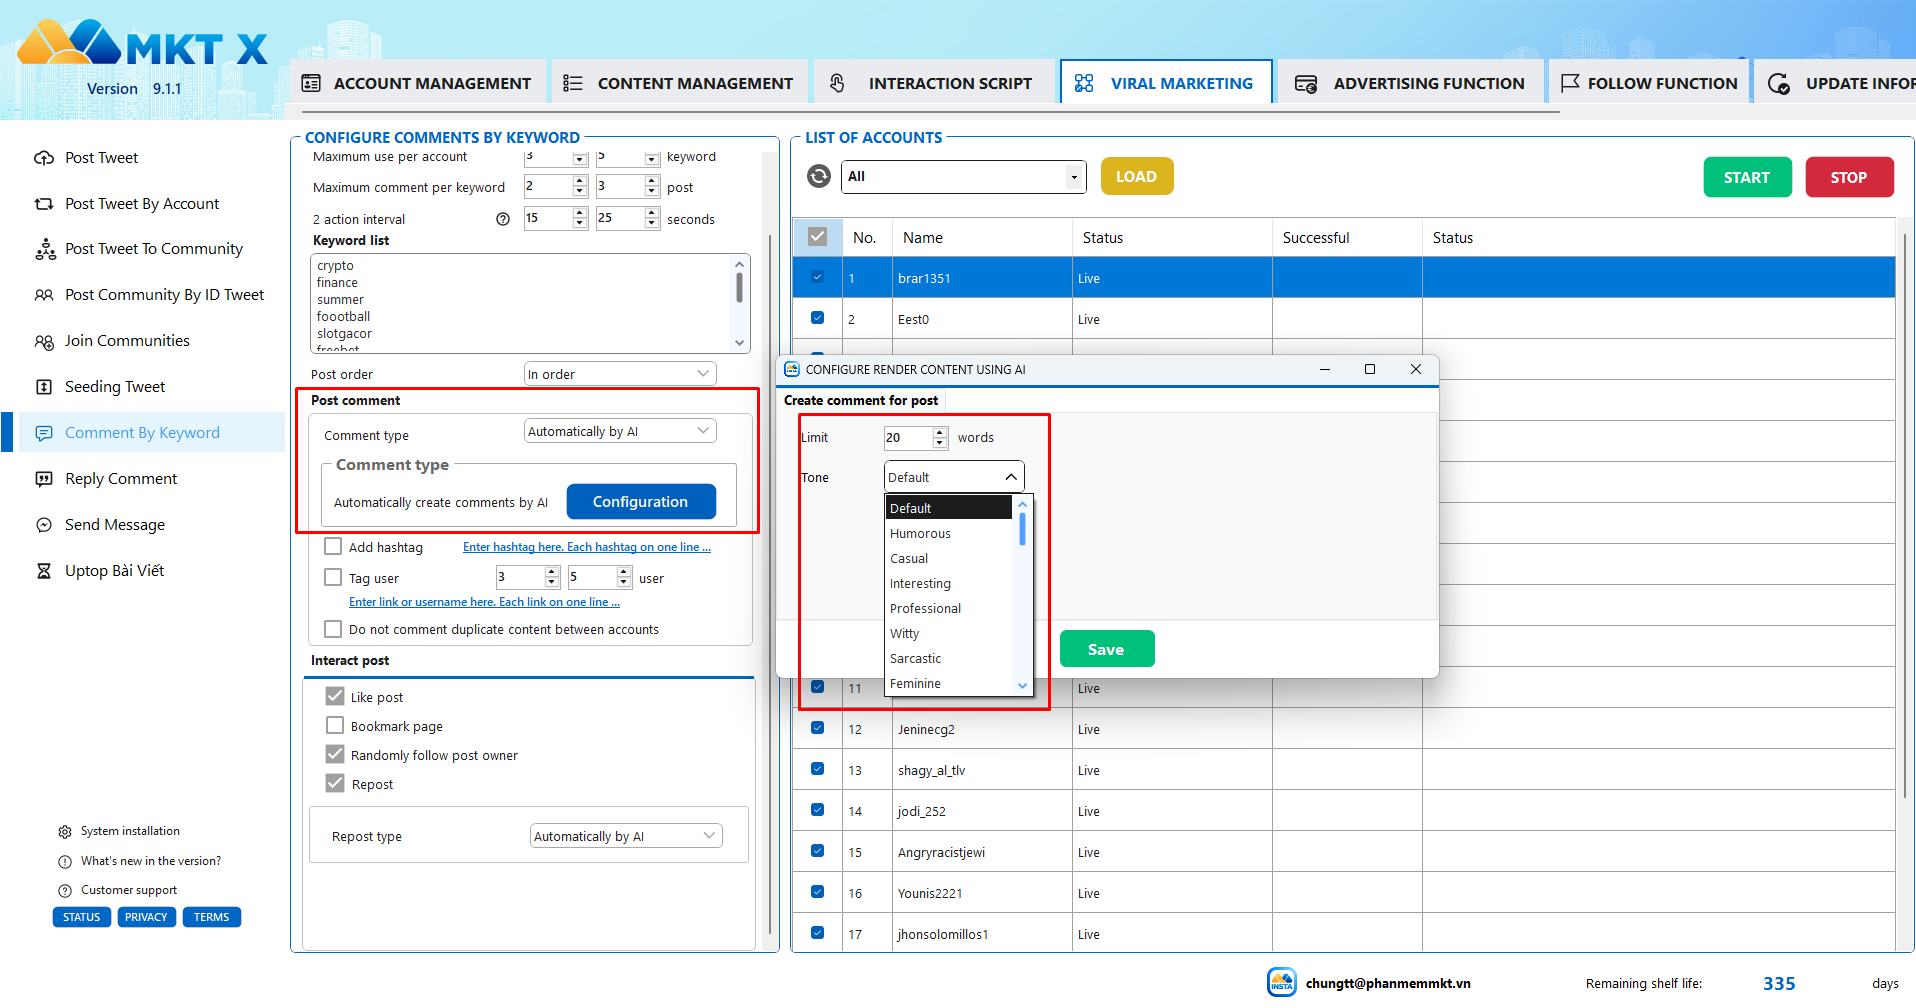Viewport: 1916px width, 1008px height.
Task: Click the red STOP button
Action: [1849, 177]
